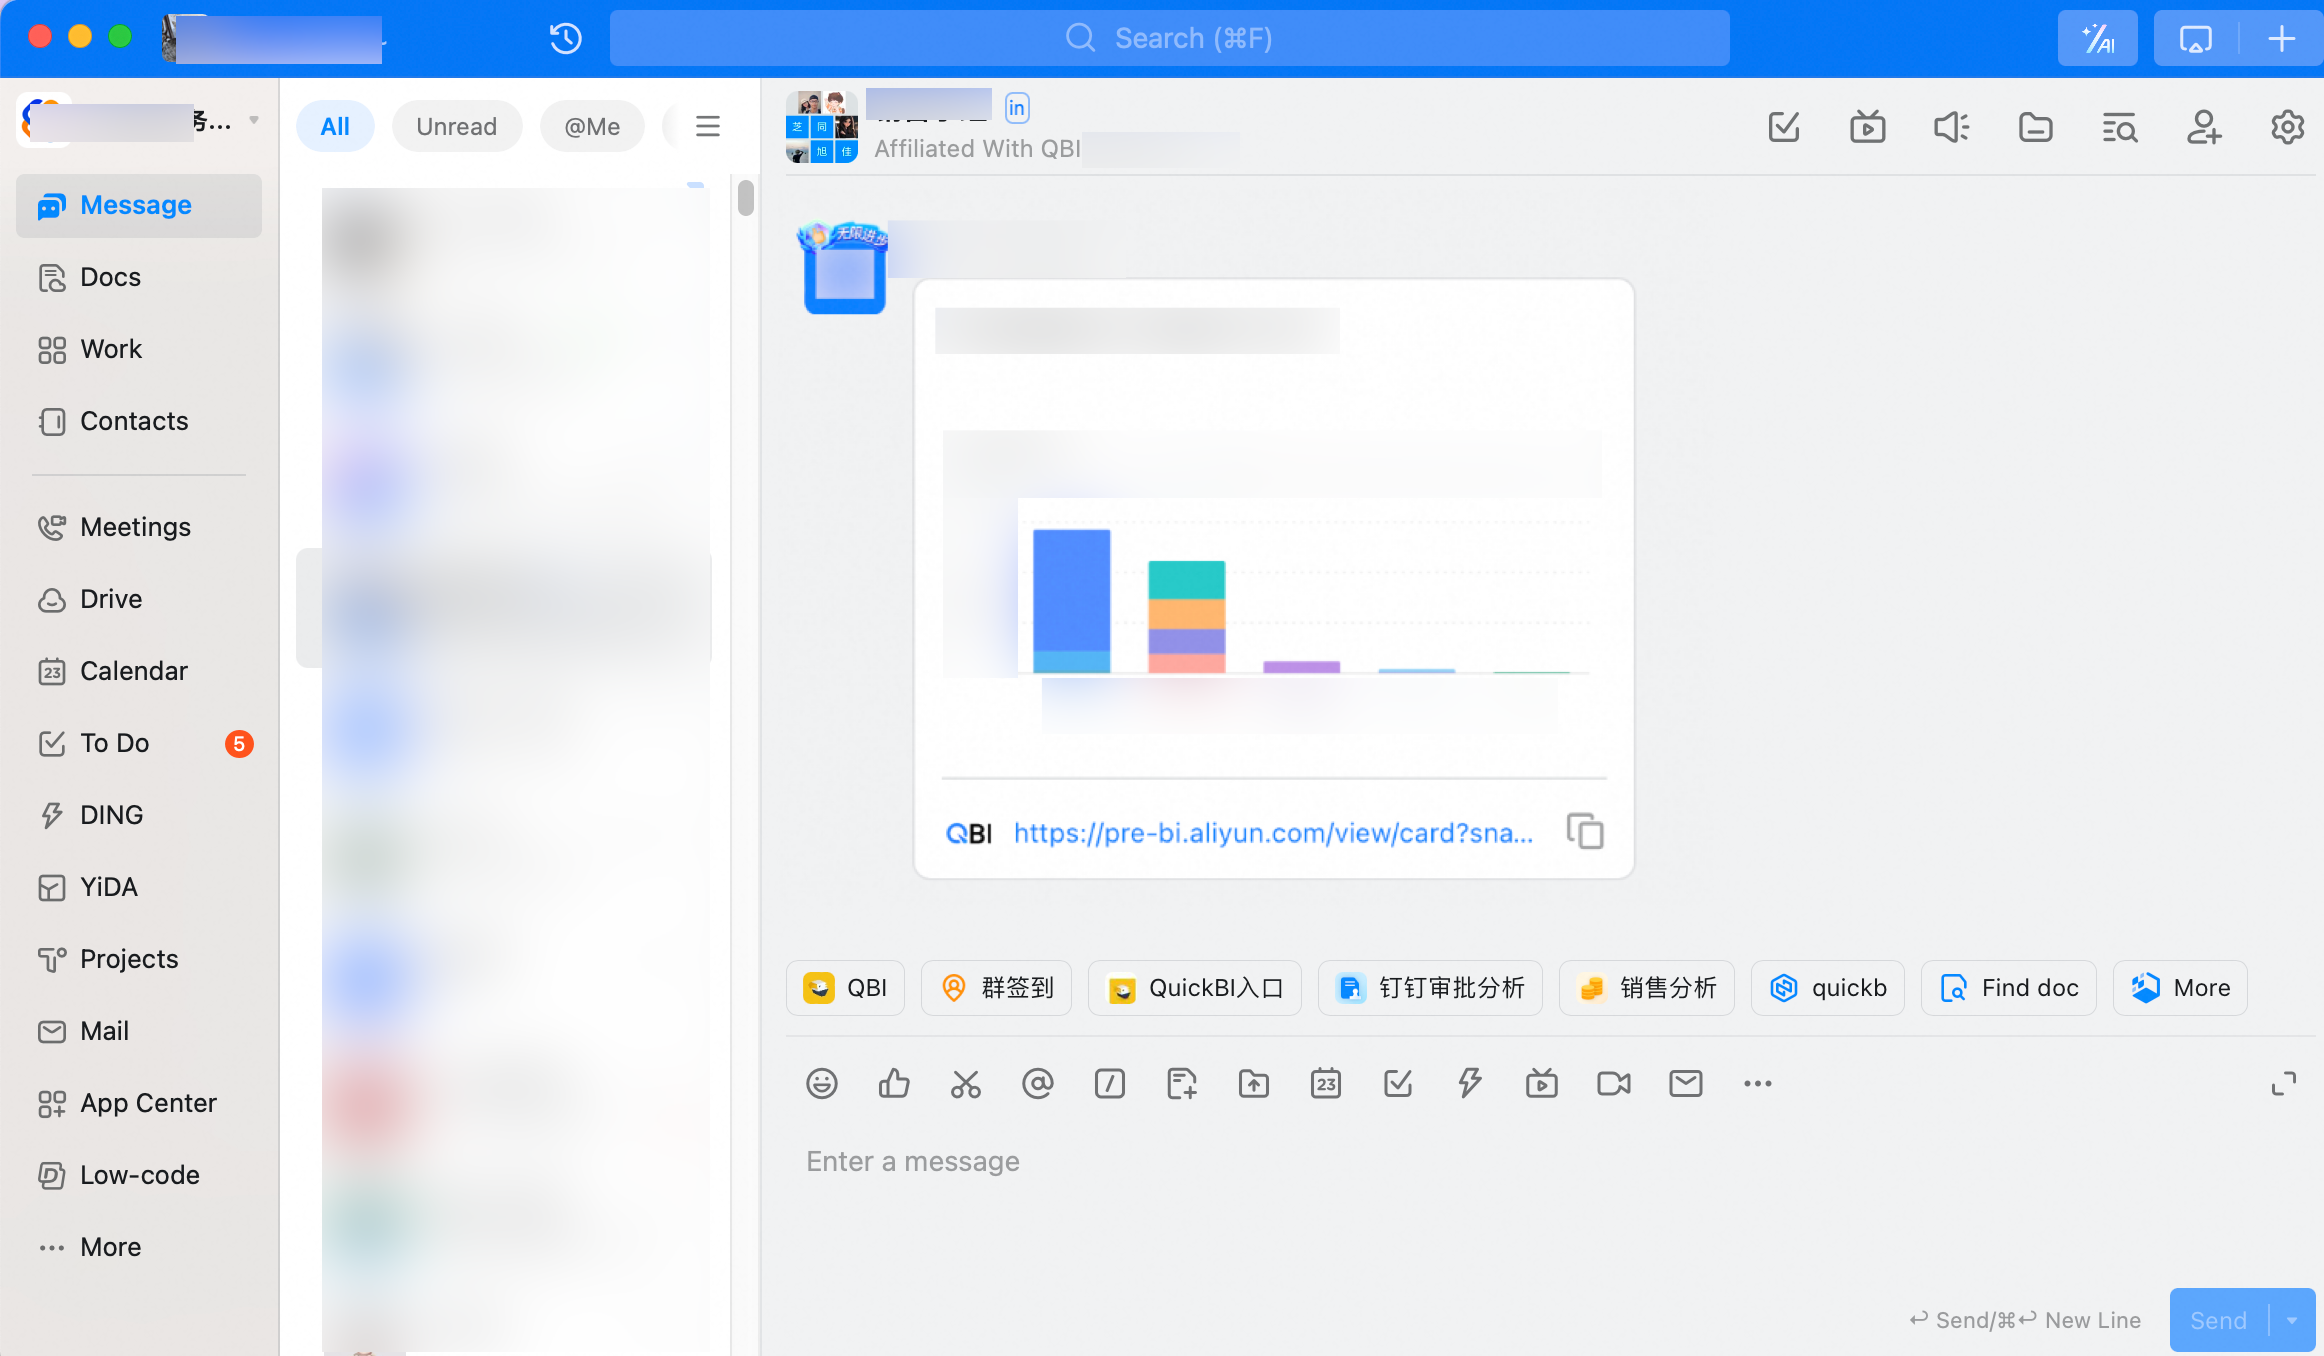
Task: Click the QBI shortcut button
Action: tap(845, 988)
